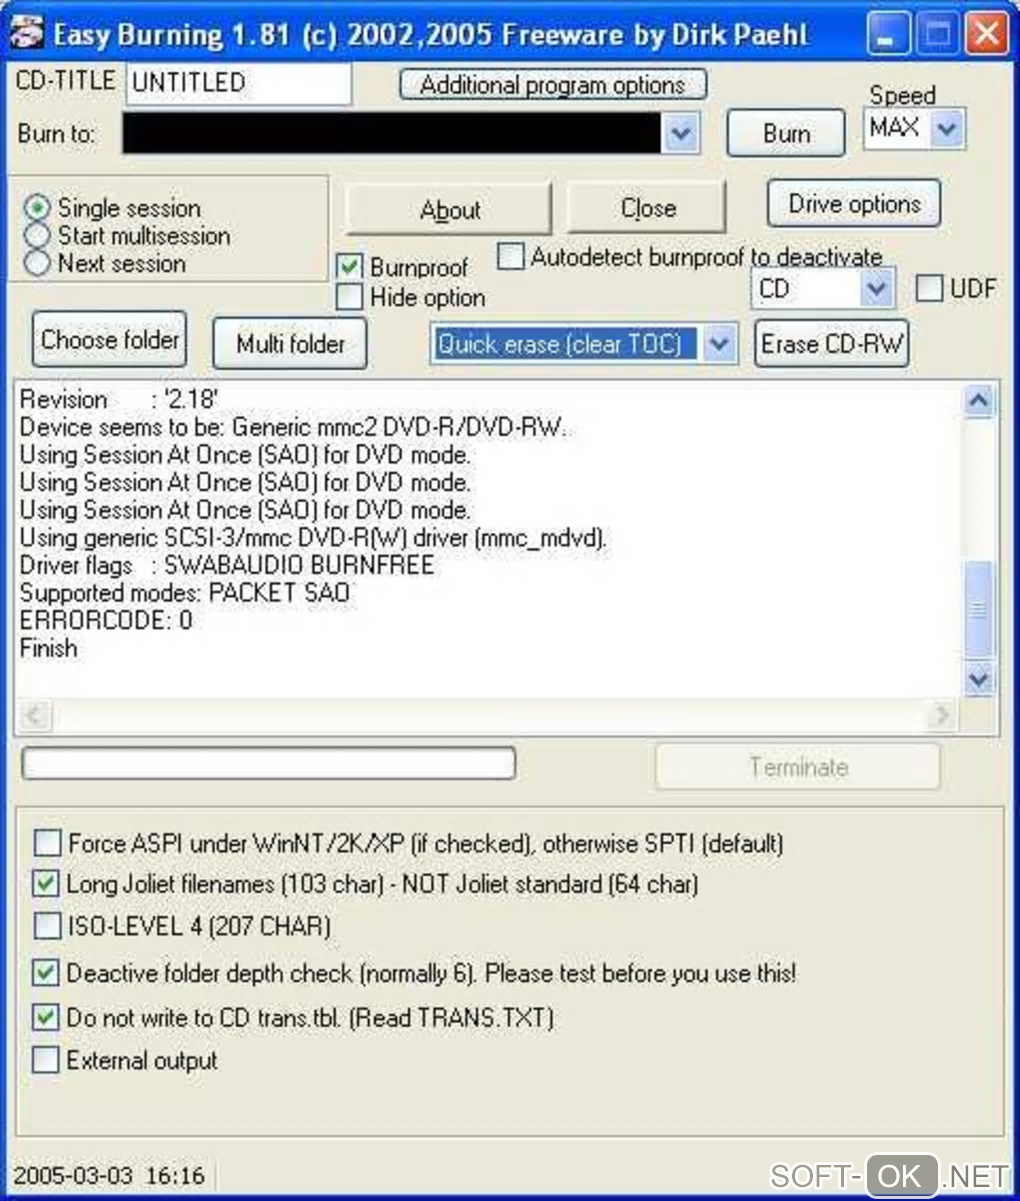Image resolution: width=1020 pixels, height=1201 pixels.
Task: Uncheck Do not write to CD trans.tbl
Action: click(46, 1018)
